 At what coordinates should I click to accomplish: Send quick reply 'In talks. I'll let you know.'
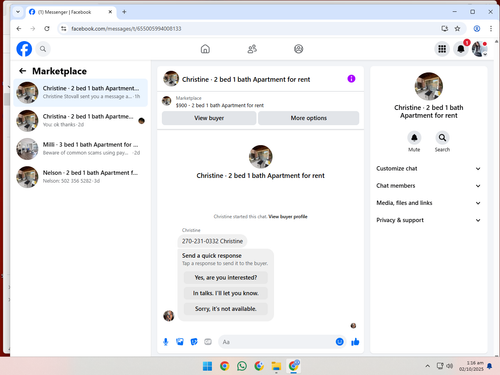click(x=226, y=293)
